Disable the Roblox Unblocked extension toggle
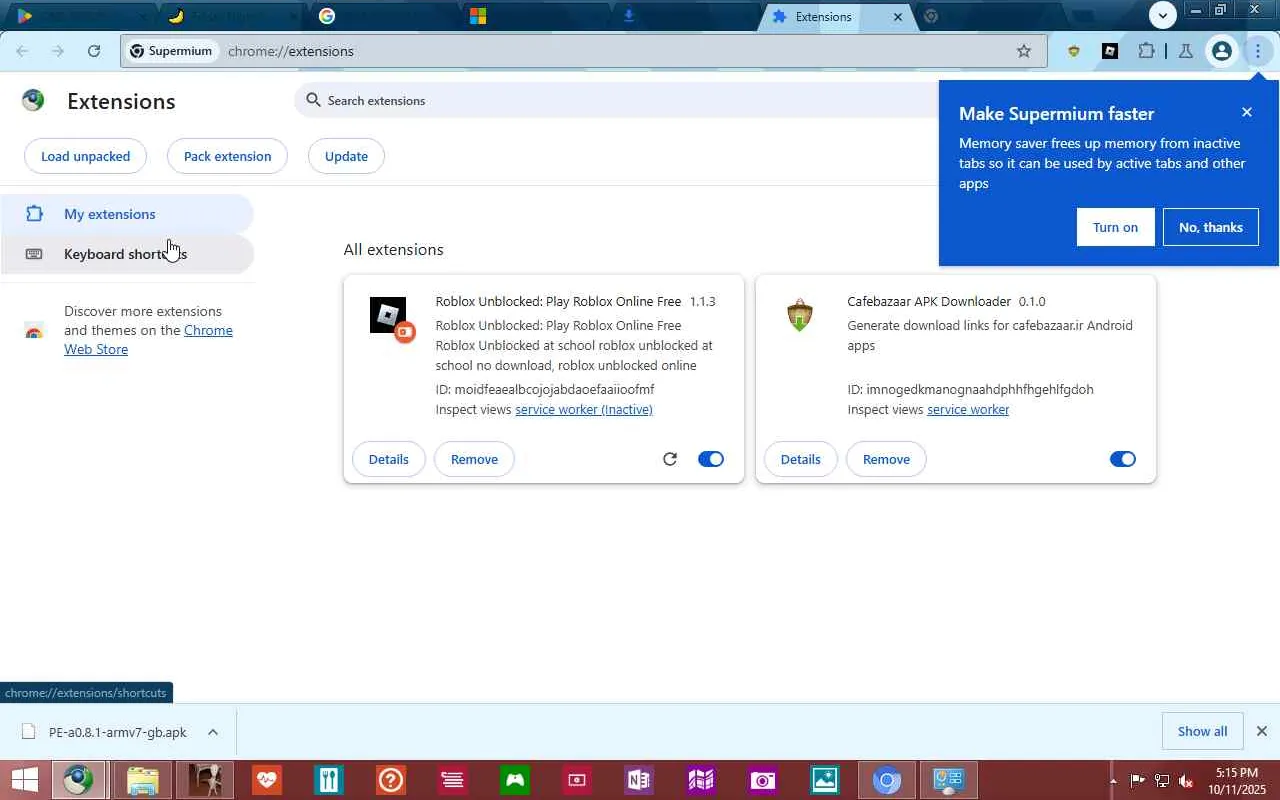The width and height of the screenshot is (1280, 800). coord(711,459)
